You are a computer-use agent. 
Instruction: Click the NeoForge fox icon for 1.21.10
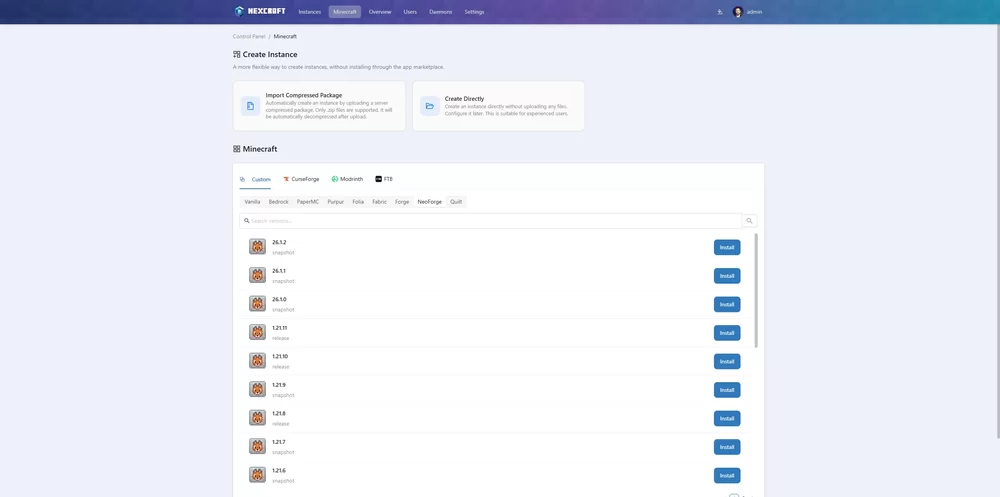click(258, 360)
